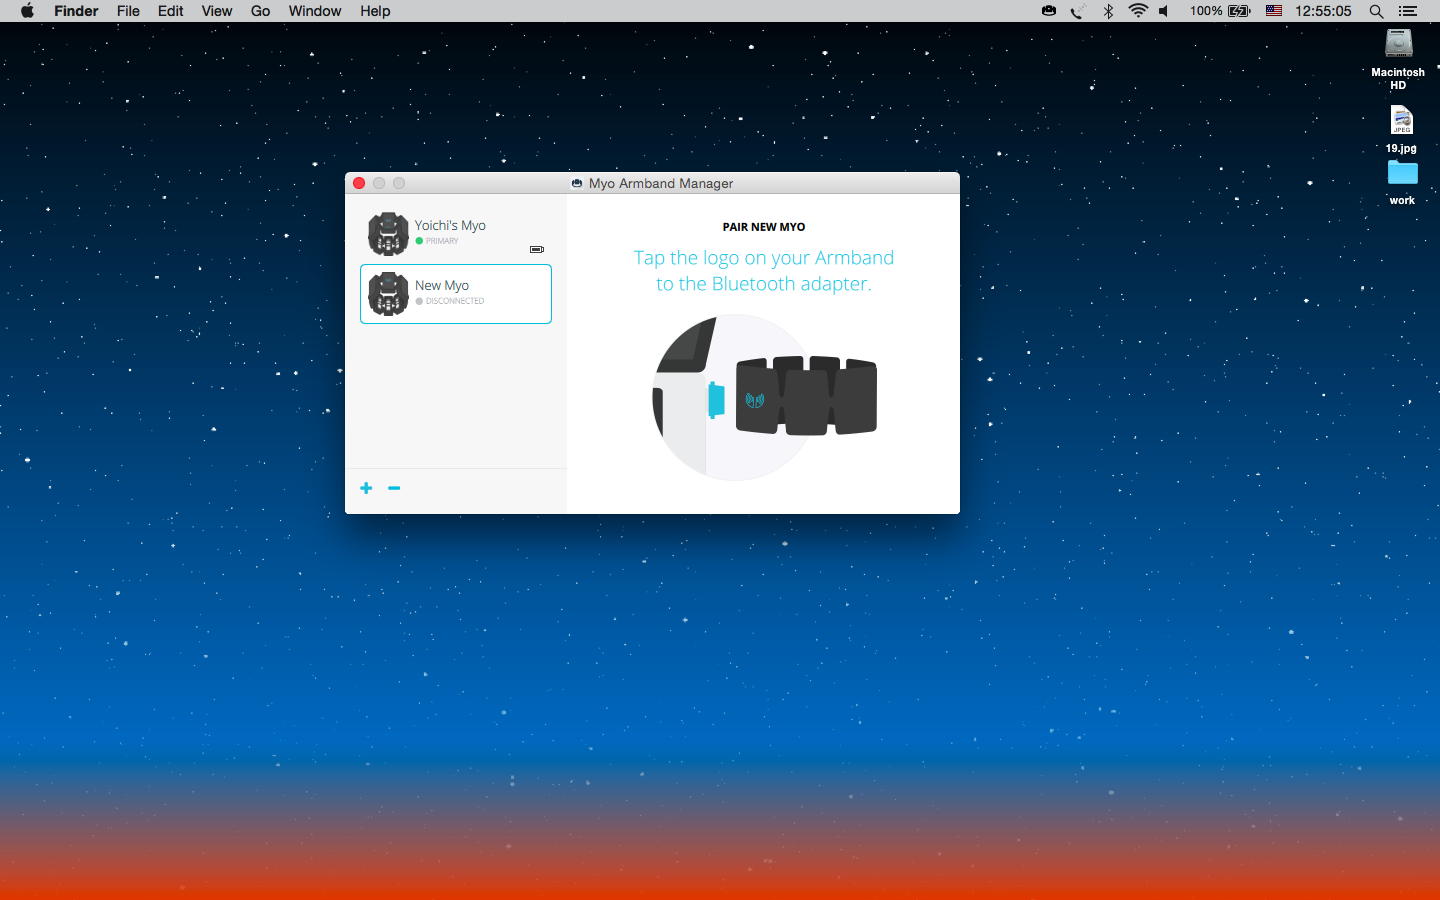The image size is (1440, 900).
Task: Click the minus button to remove Myo
Action: (x=394, y=488)
